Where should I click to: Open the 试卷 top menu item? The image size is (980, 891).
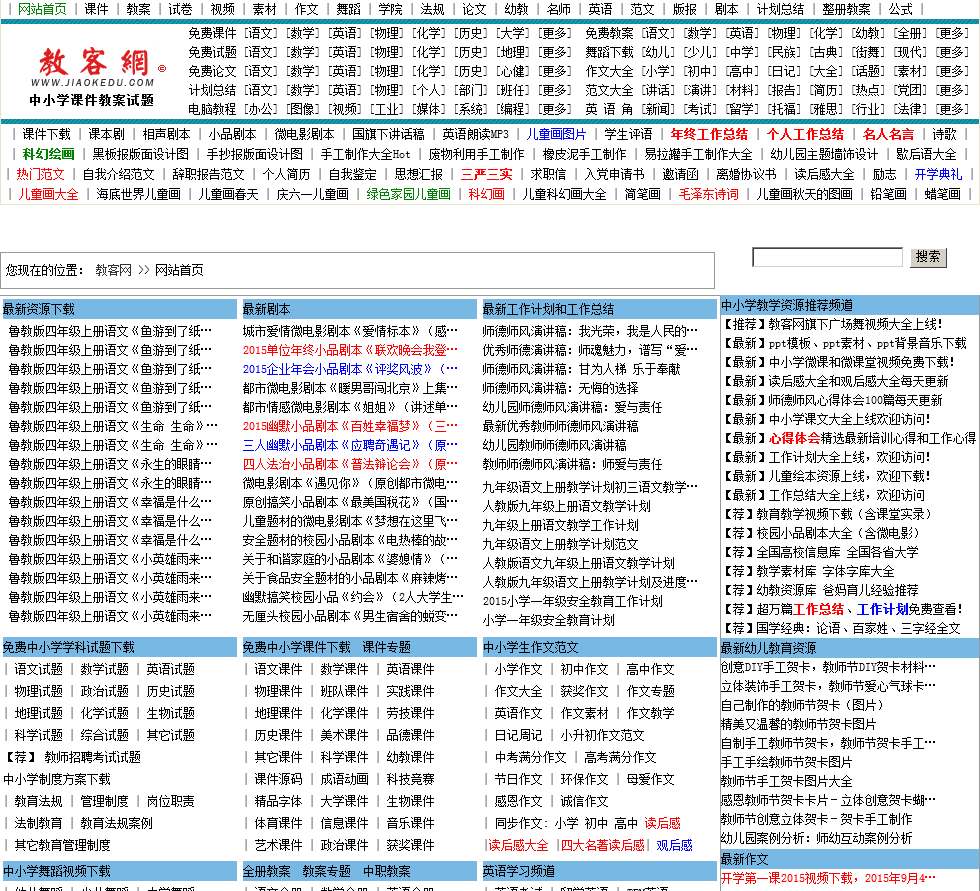pos(180,9)
